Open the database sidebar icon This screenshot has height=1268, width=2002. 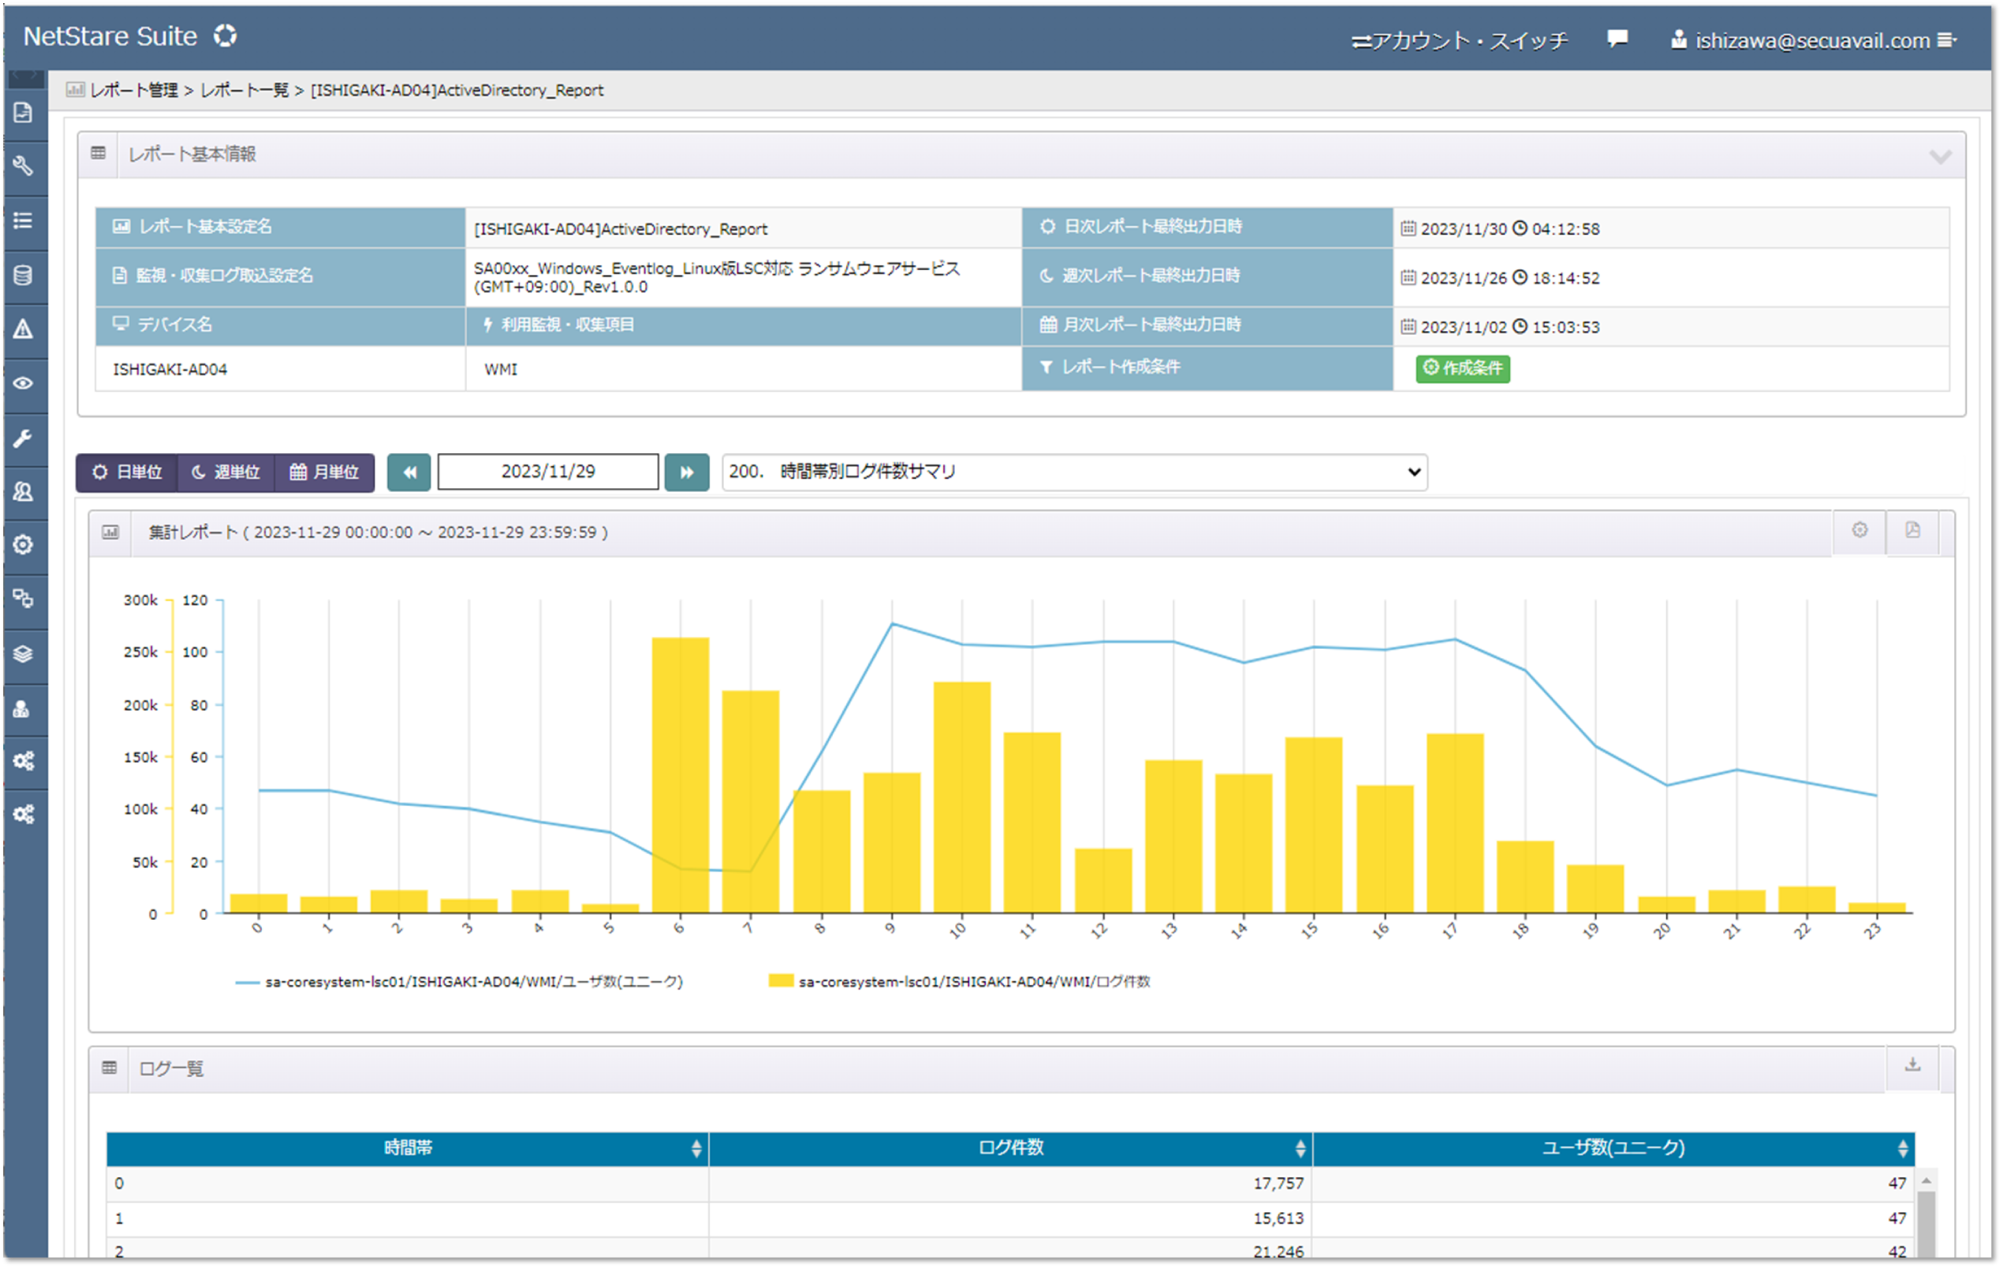click(23, 275)
